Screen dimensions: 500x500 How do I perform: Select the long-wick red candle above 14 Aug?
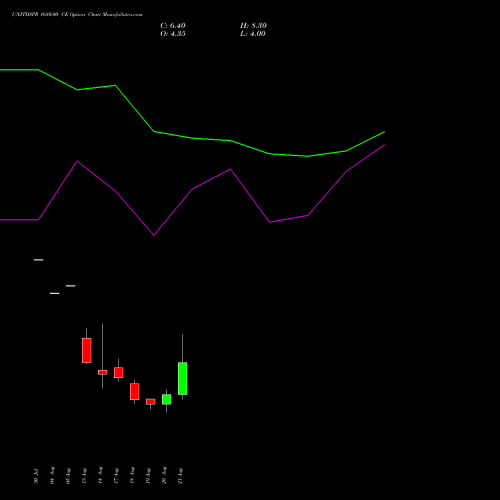click(102, 372)
